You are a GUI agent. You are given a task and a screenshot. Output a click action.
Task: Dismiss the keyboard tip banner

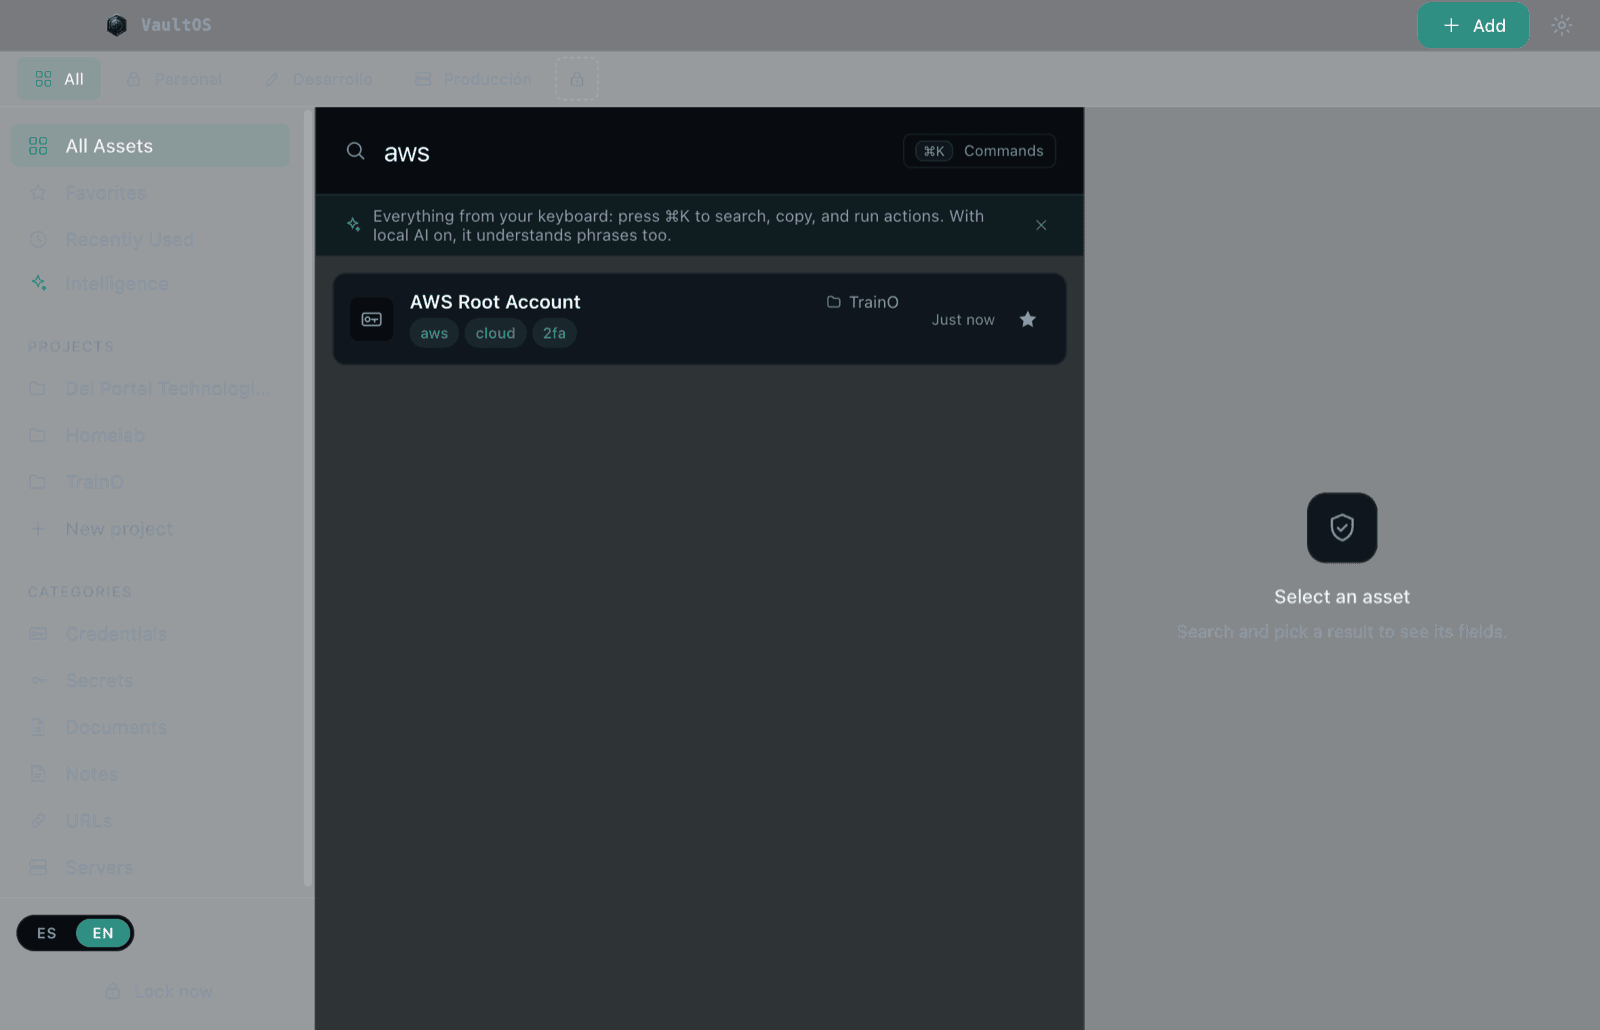coord(1041,225)
